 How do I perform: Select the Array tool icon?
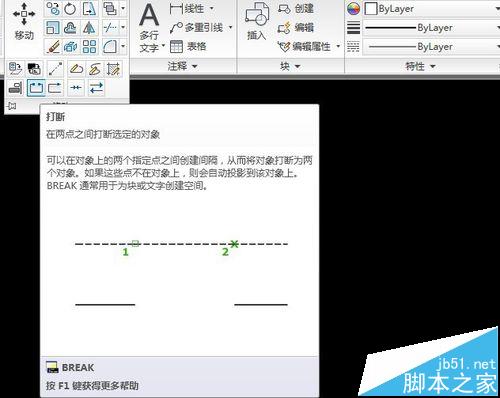tap(89, 47)
